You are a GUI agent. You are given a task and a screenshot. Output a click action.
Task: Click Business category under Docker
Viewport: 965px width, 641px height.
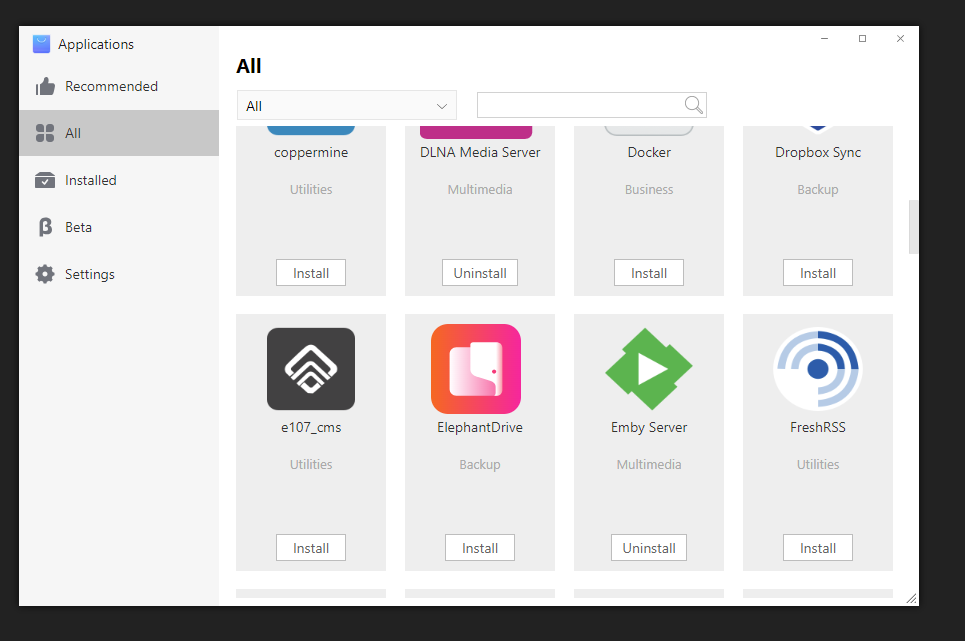pos(649,189)
